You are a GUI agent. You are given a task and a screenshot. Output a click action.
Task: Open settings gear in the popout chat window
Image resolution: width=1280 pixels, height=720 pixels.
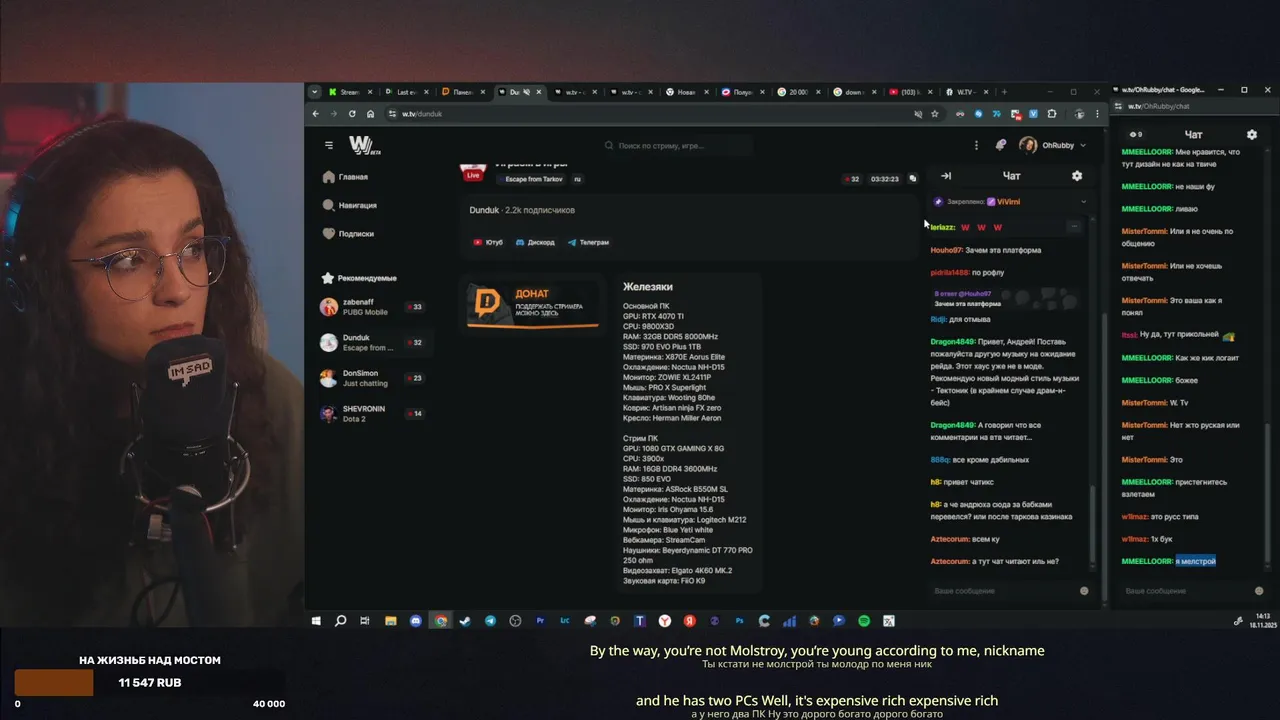coord(1251,134)
